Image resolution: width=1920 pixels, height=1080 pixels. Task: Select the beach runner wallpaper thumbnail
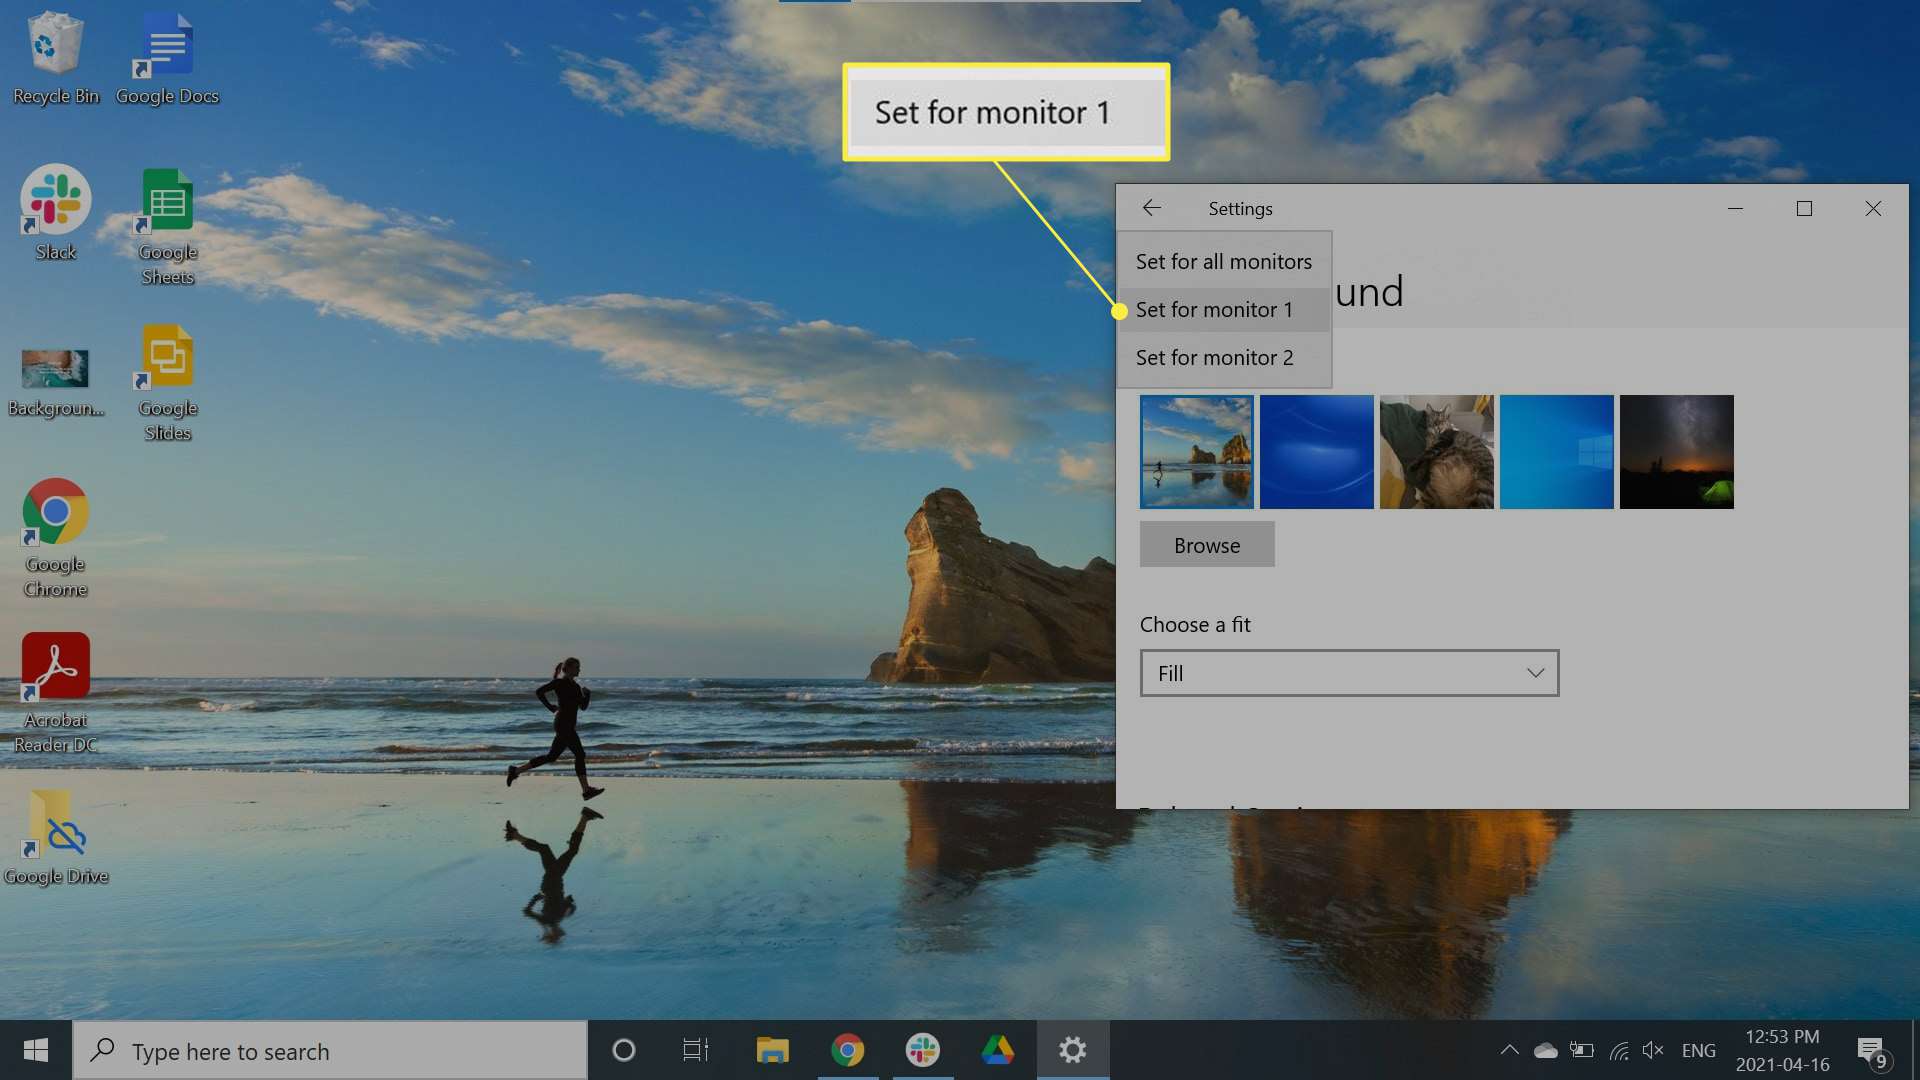click(x=1196, y=451)
